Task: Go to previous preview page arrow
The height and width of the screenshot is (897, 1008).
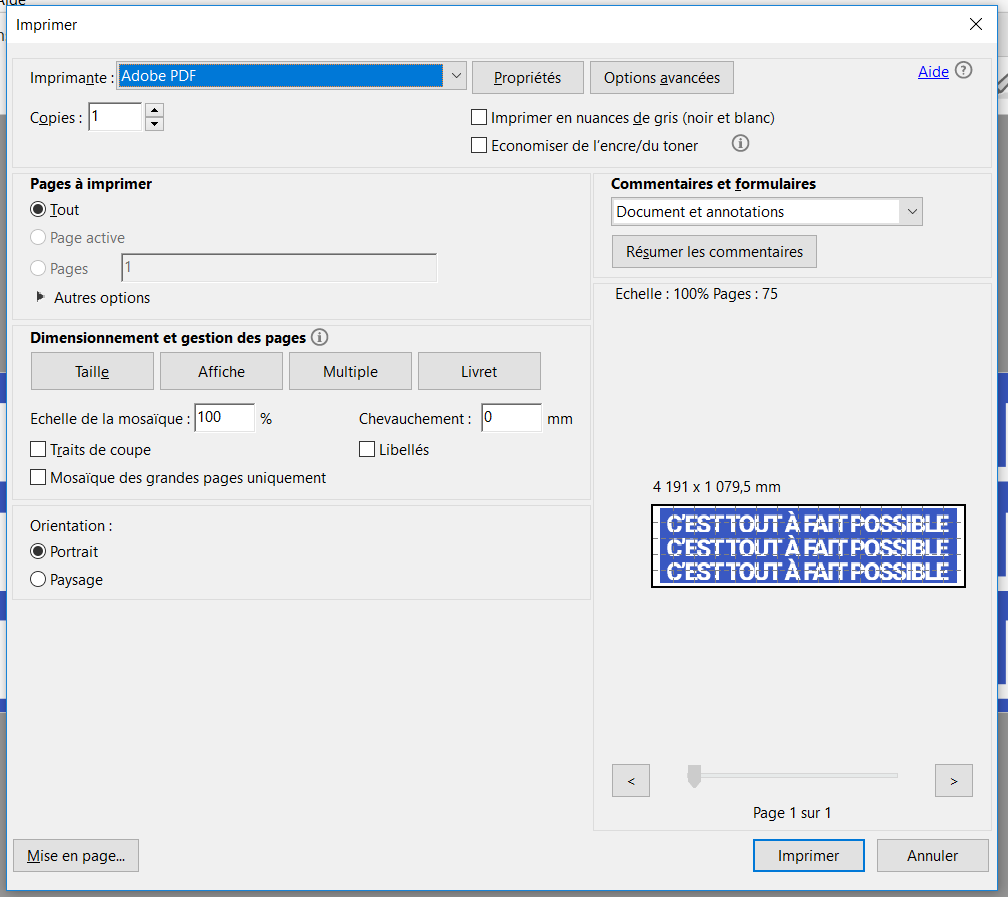Action: [x=631, y=781]
